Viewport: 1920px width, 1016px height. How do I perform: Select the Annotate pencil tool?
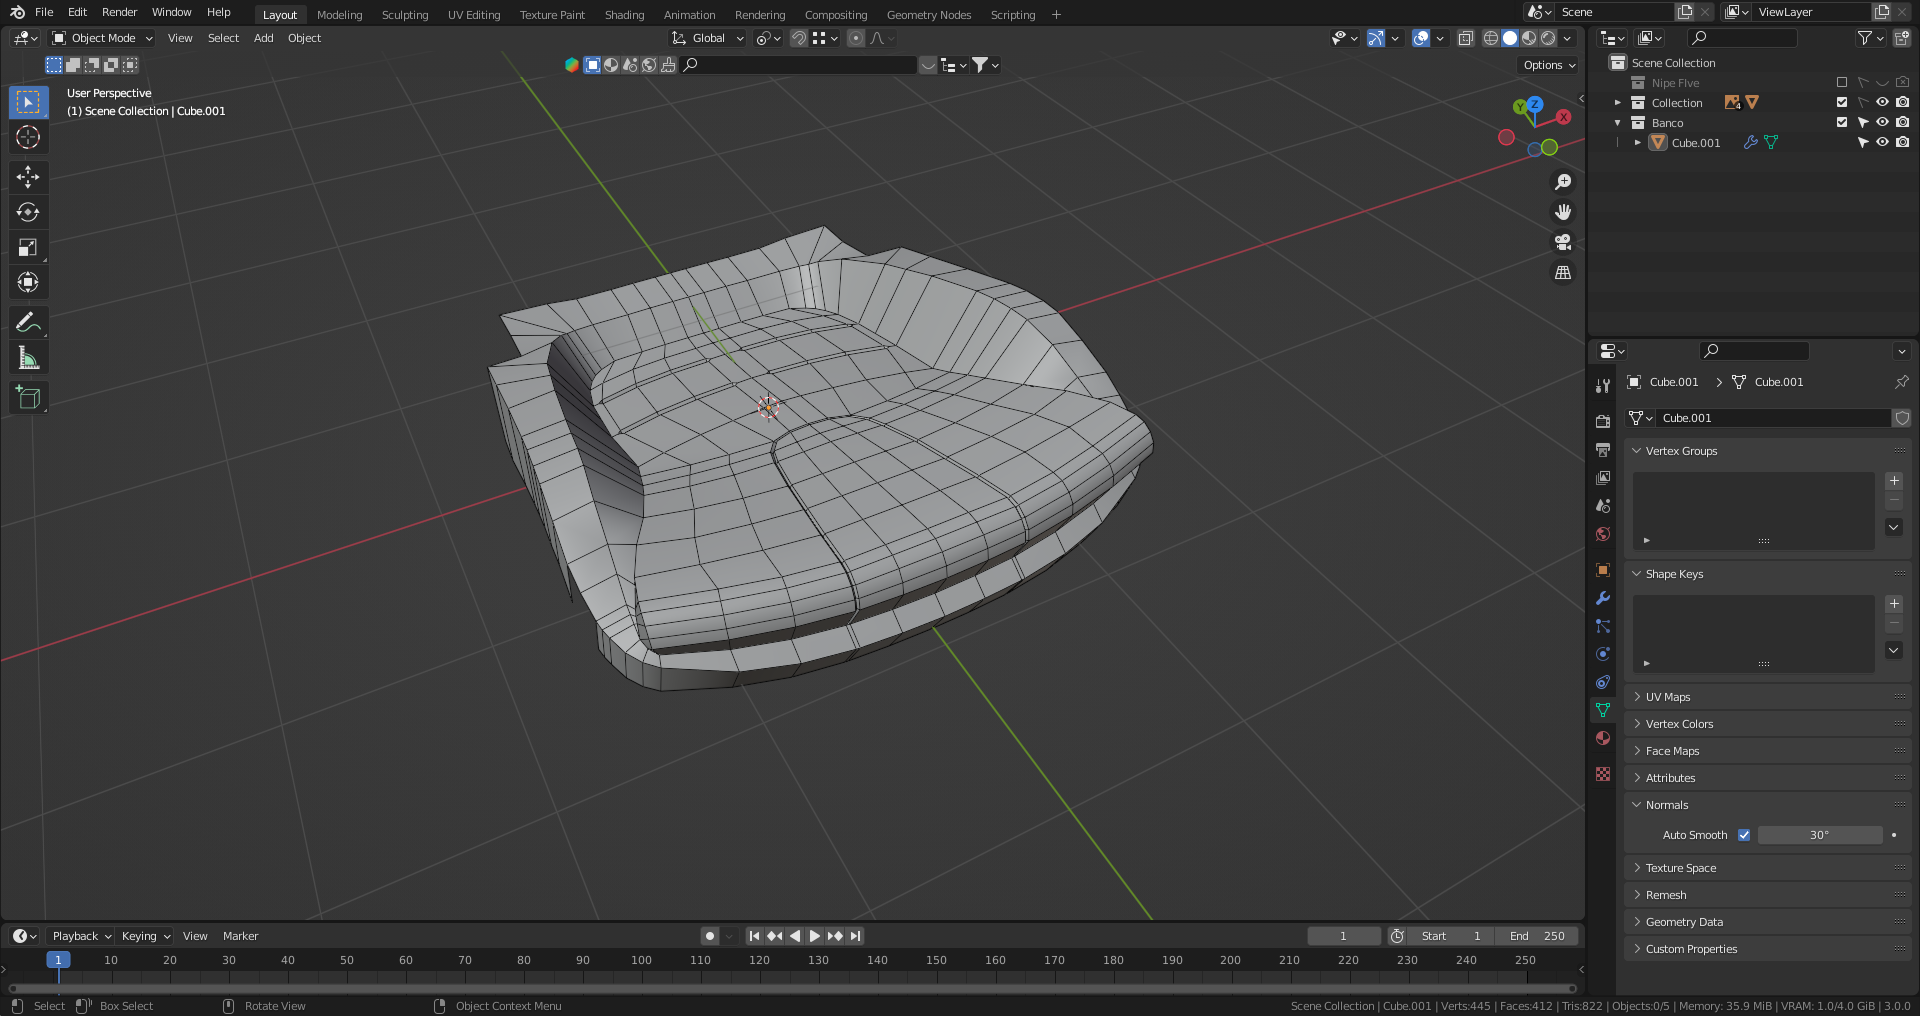28,322
